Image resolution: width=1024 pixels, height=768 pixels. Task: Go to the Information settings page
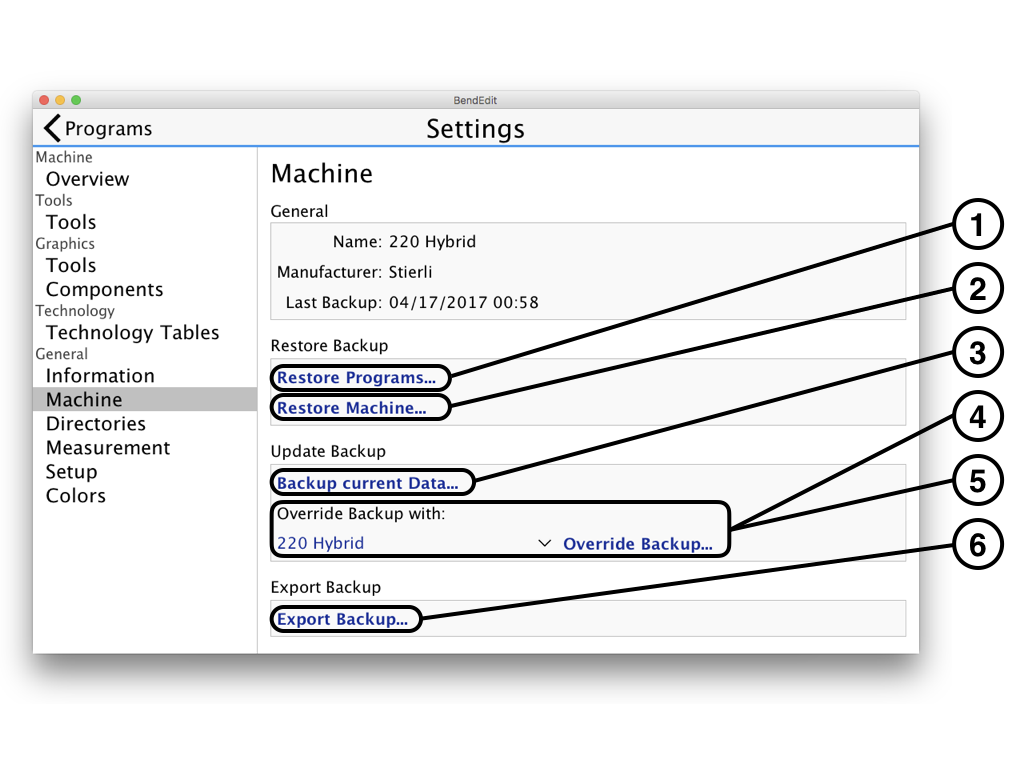coord(100,376)
